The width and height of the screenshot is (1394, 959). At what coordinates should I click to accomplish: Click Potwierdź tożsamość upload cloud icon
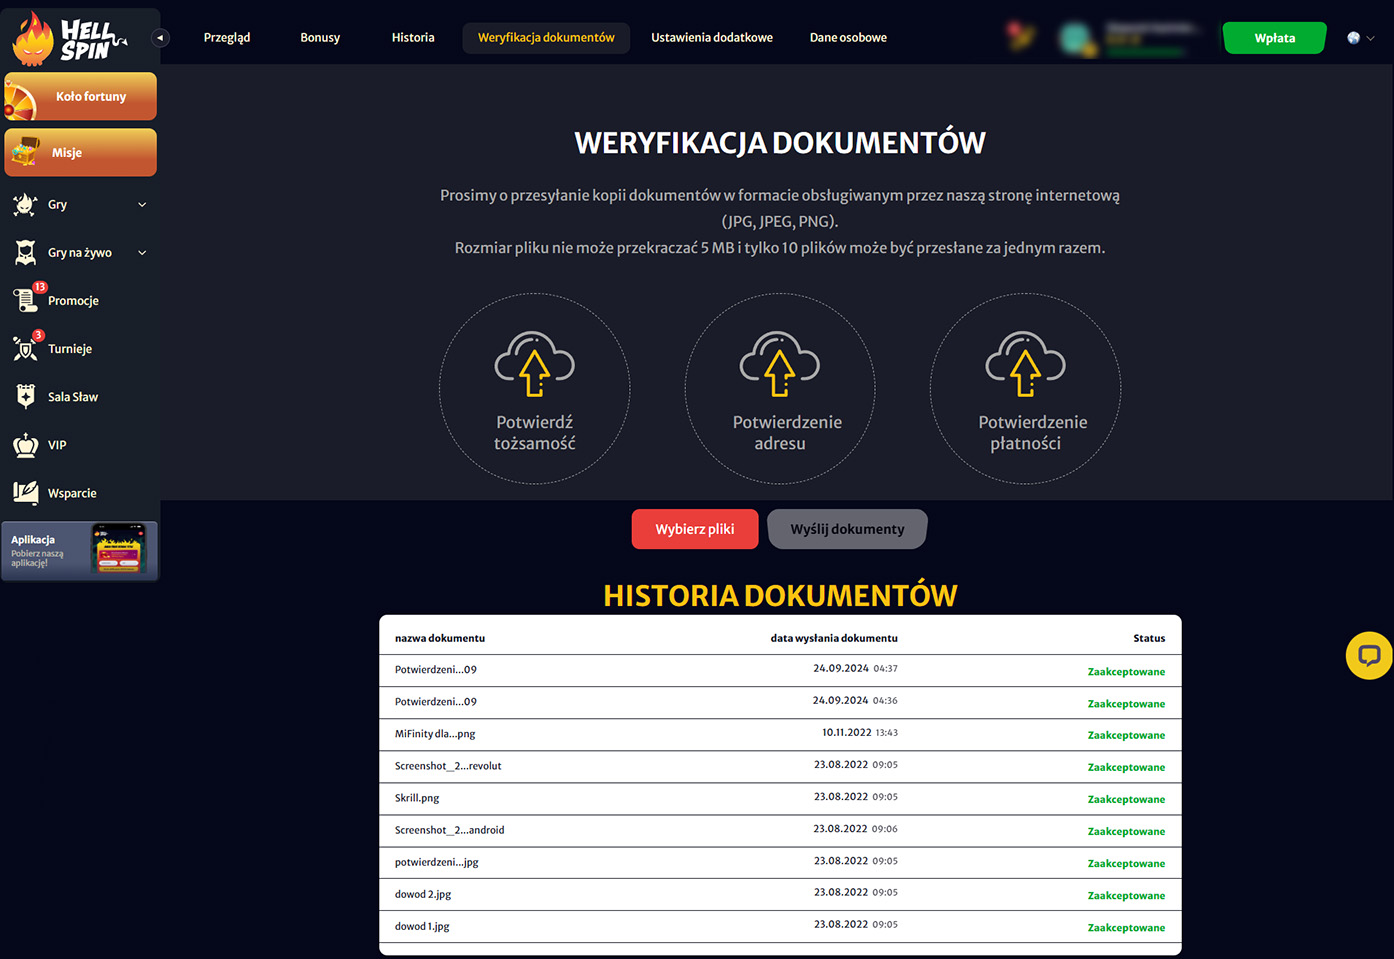coord(534,364)
